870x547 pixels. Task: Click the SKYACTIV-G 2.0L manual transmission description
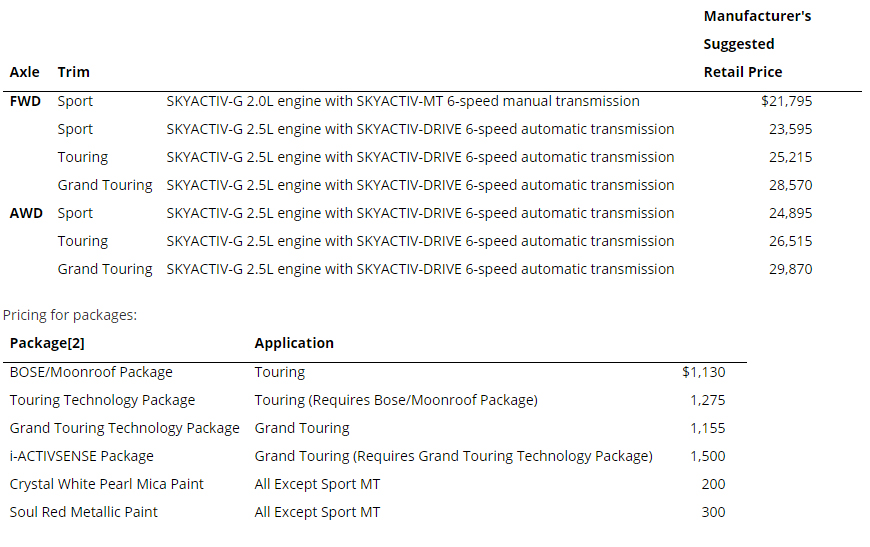point(403,101)
